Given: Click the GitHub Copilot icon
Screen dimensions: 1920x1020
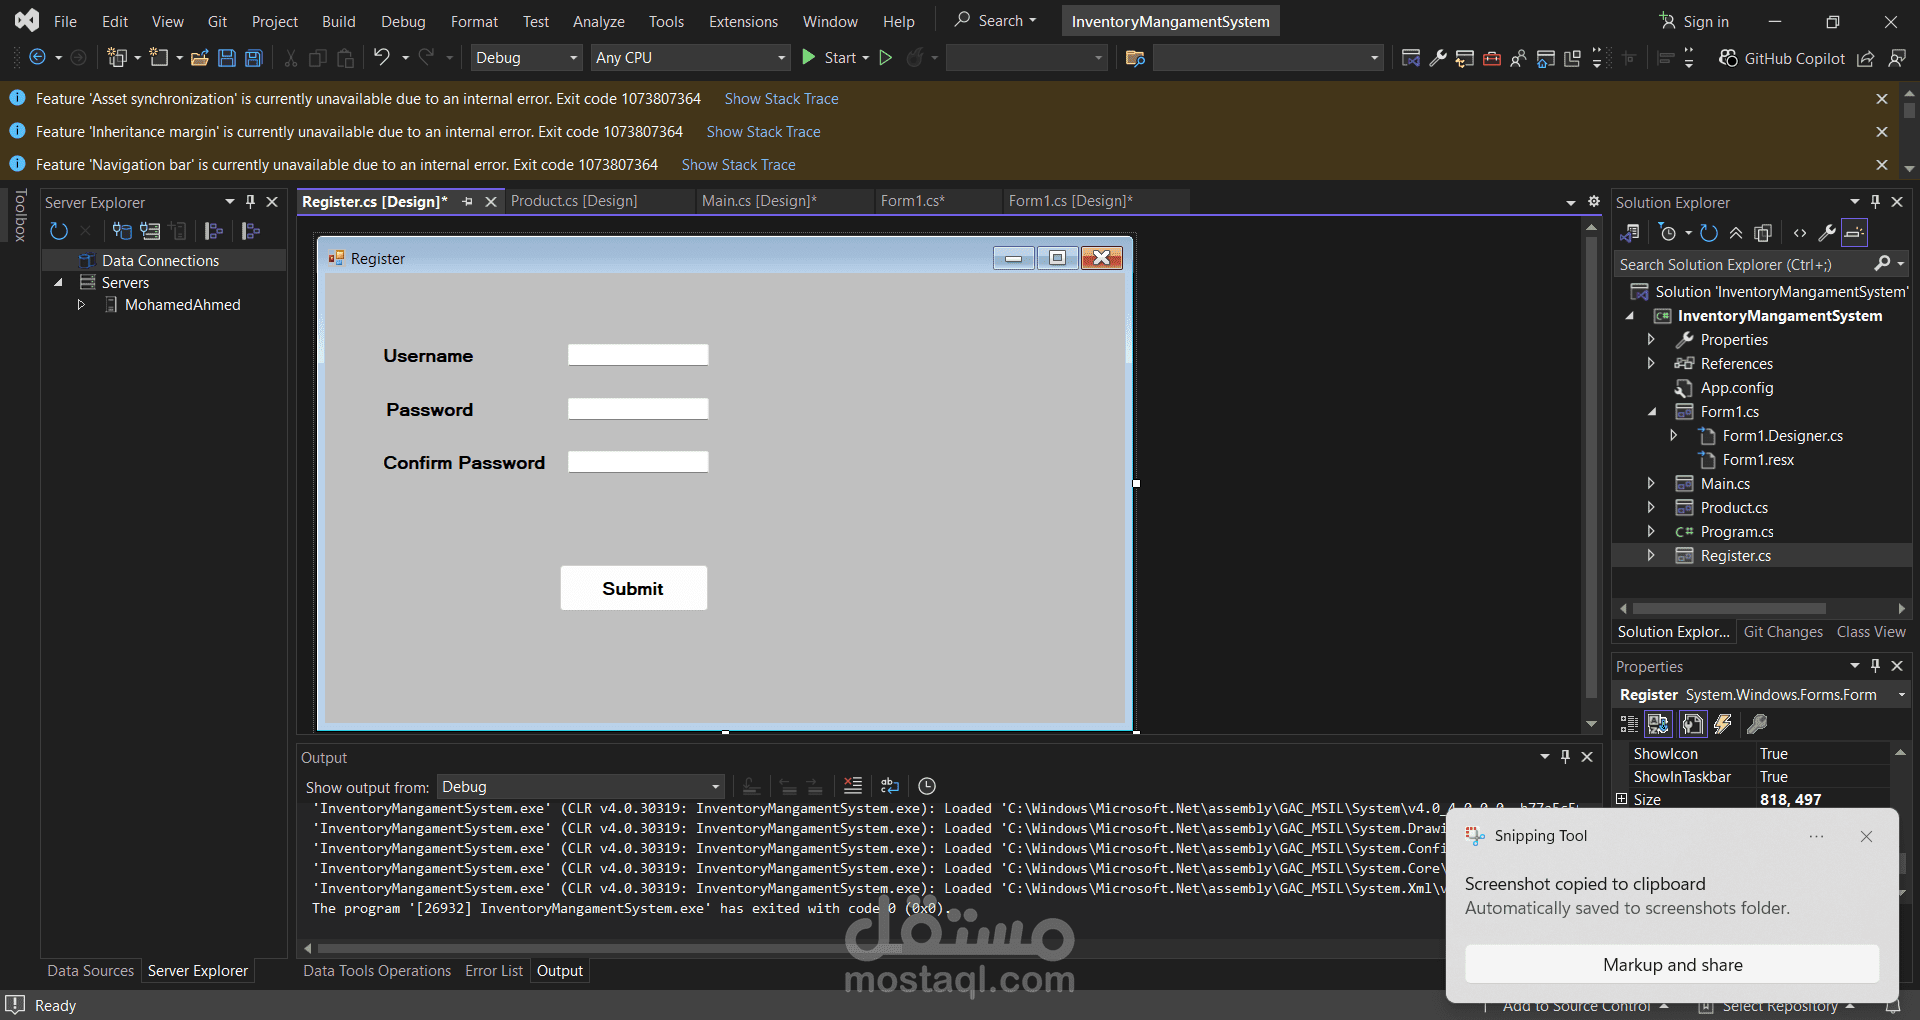Looking at the screenshot, I should pos(1728,58).
